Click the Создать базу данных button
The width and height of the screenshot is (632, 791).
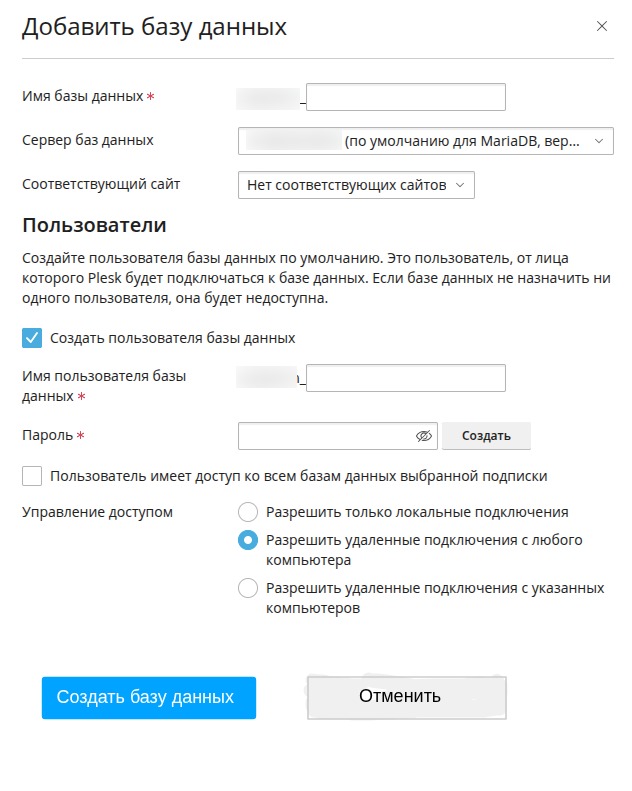click(149, 698)
